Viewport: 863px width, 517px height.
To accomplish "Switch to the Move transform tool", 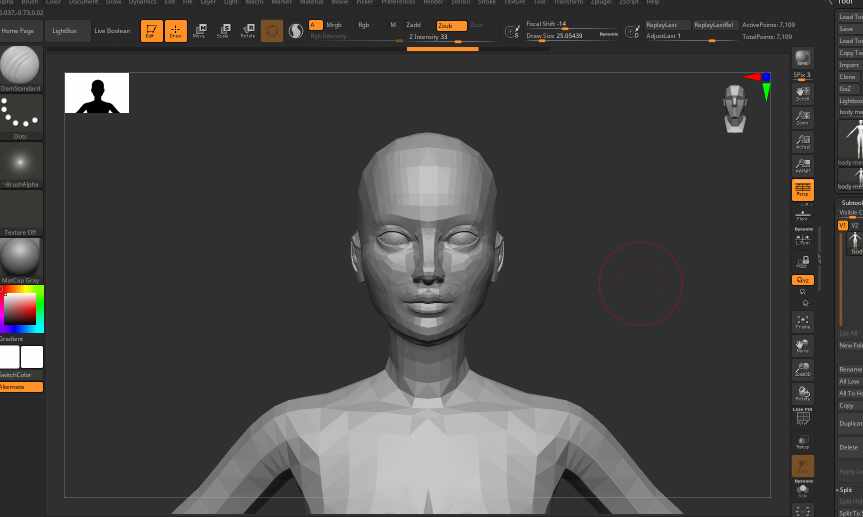I will click(199, 31).
